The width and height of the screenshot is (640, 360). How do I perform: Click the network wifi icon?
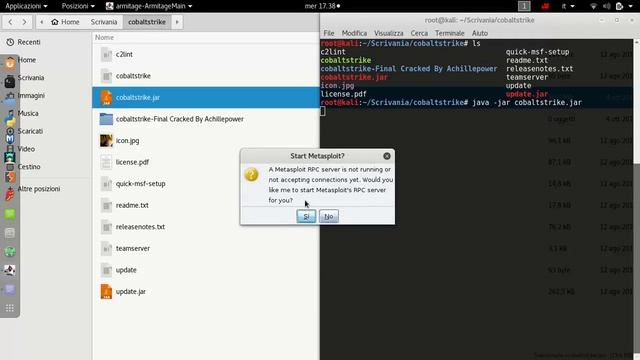pyautogui.click(x=593, y=6)
